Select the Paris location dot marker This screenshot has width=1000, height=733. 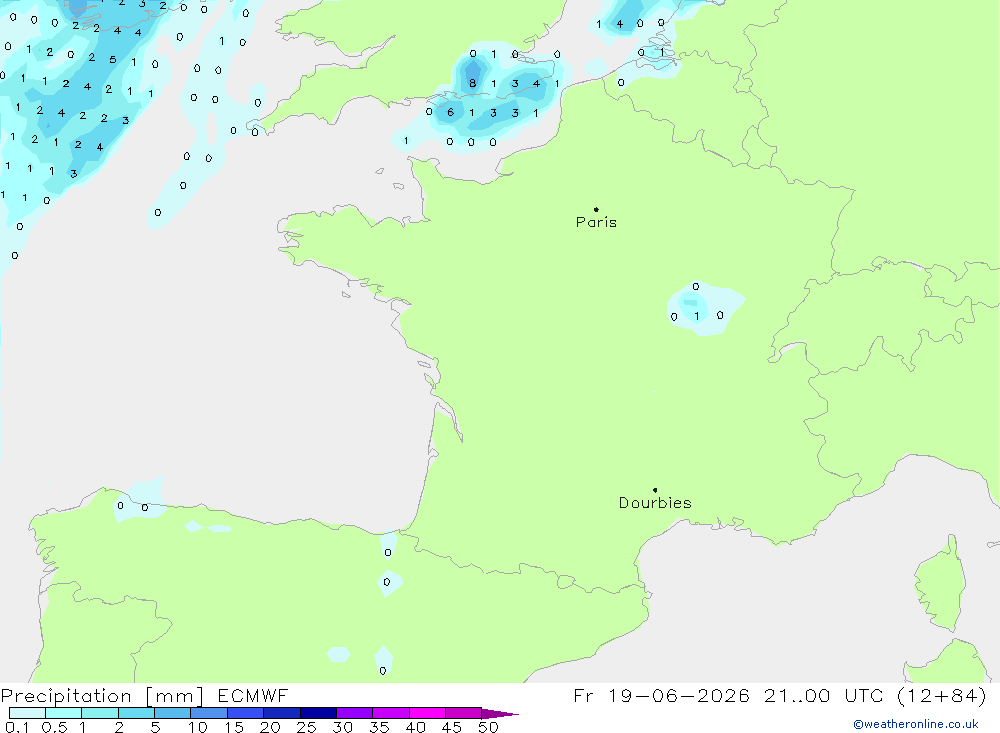[x=596, y=209]
